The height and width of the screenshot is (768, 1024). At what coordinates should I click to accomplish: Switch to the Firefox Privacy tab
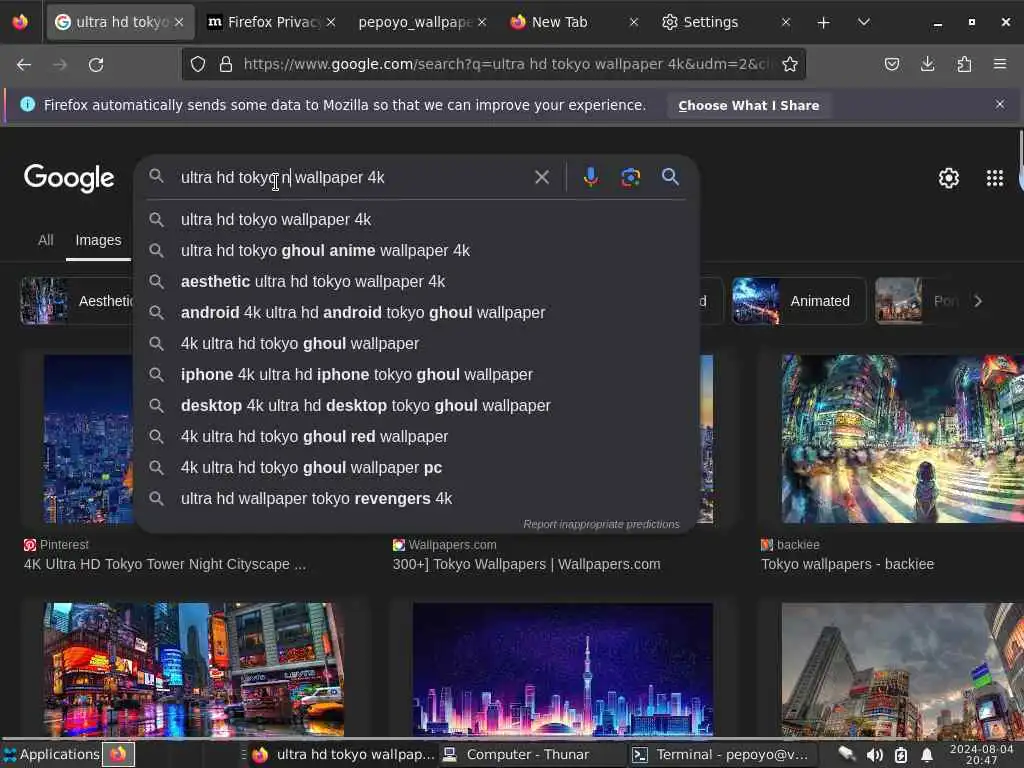[270, 22]
